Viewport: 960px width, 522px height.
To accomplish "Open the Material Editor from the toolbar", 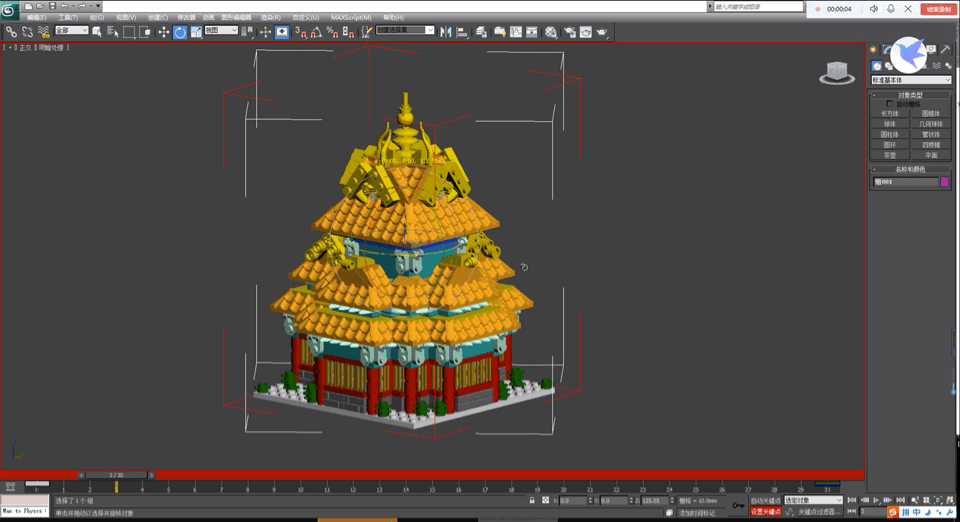I will [x=550, y=32].
